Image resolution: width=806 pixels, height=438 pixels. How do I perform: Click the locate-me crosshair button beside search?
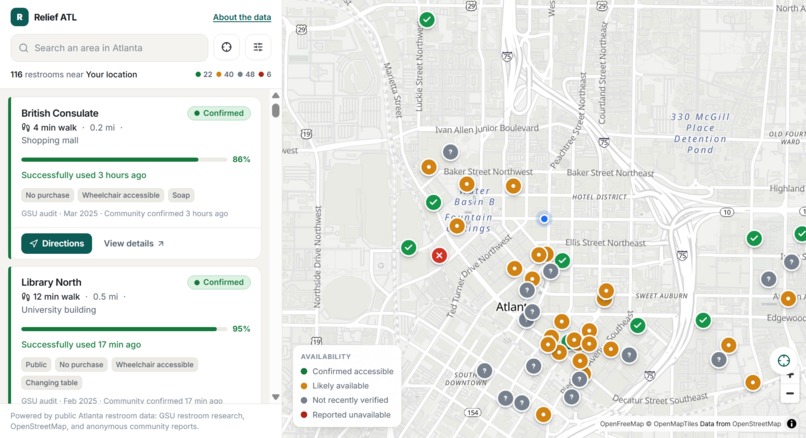click(x=226, y=47)
